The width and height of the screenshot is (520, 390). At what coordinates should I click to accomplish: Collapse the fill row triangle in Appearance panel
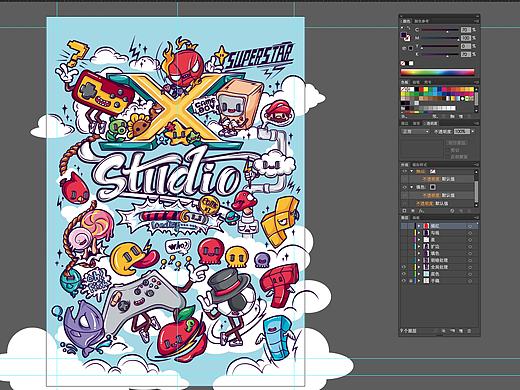411,187
